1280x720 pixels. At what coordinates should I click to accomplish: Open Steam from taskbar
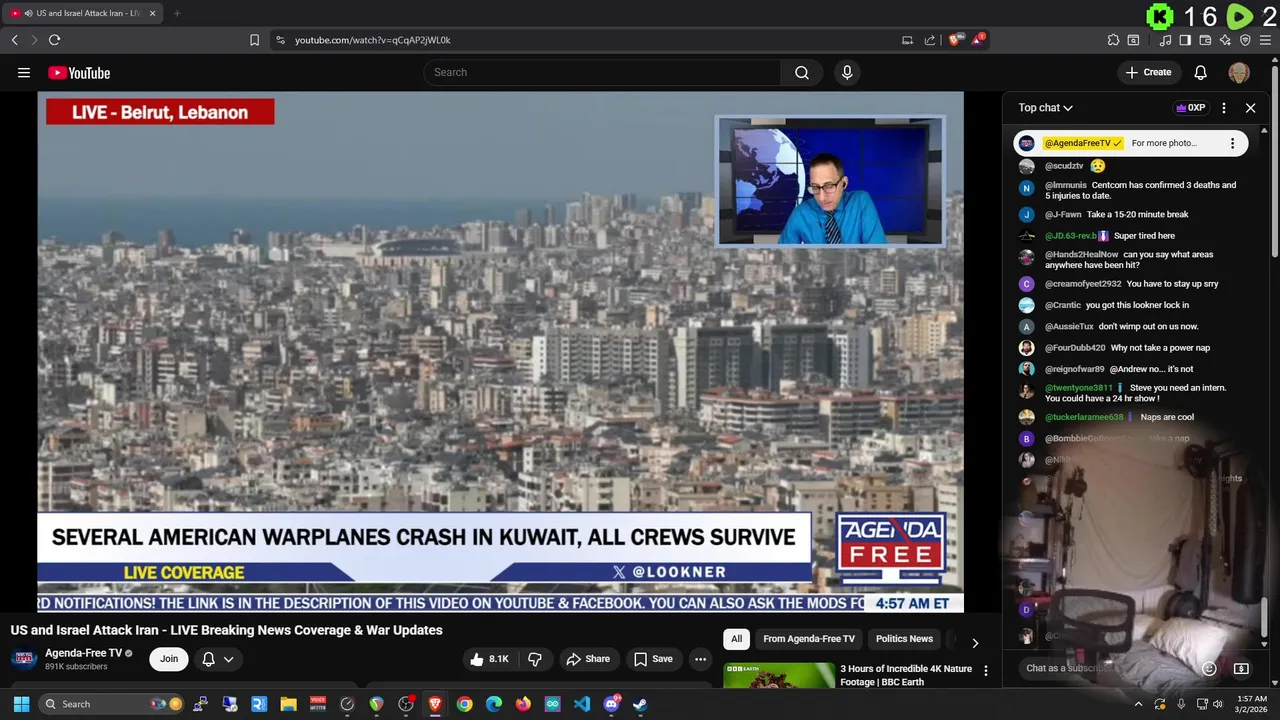(640, 704)
